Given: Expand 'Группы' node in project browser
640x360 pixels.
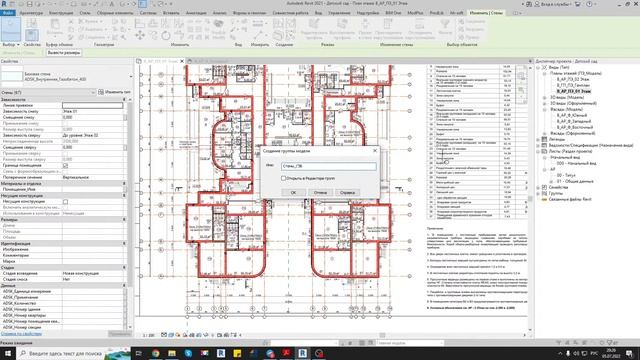Looking at the screenshot, I should (538, 193).
